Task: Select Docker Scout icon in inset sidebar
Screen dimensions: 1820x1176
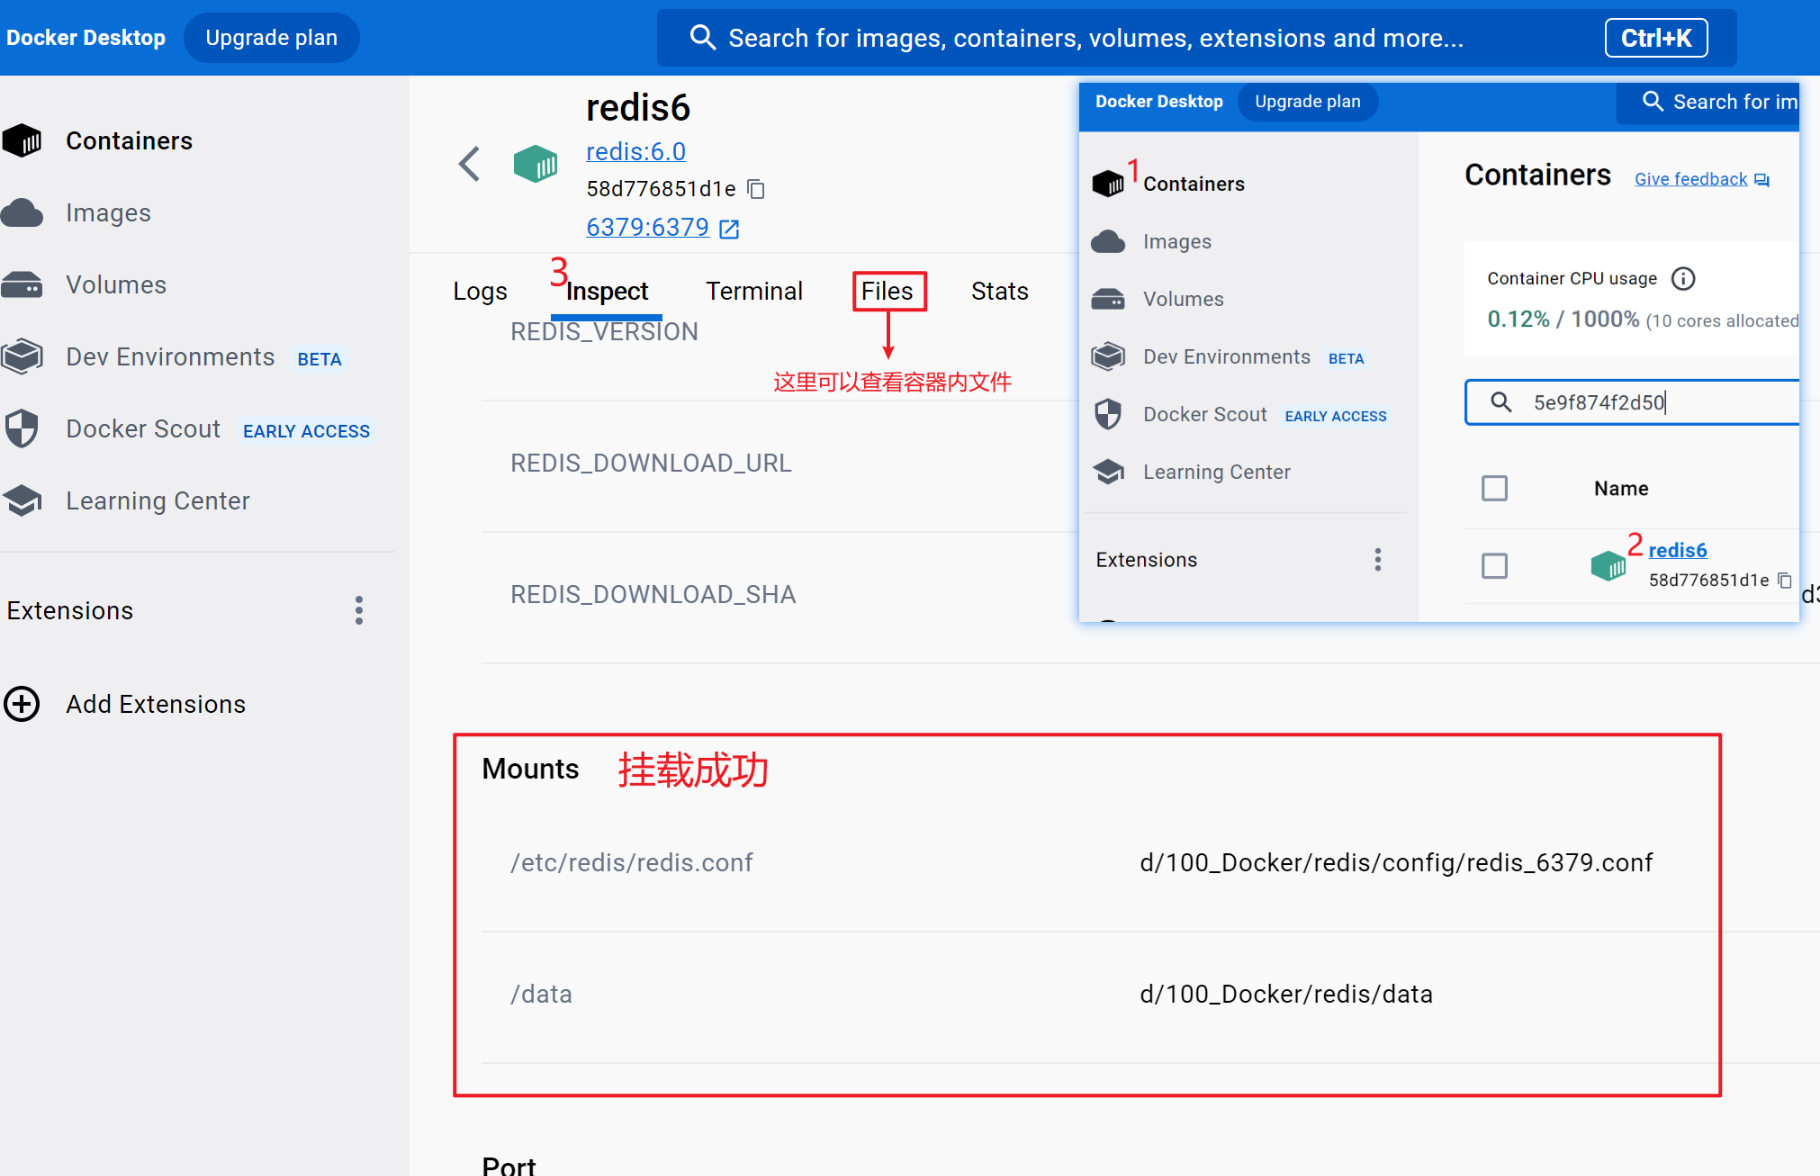Action: pos(1108,414)
